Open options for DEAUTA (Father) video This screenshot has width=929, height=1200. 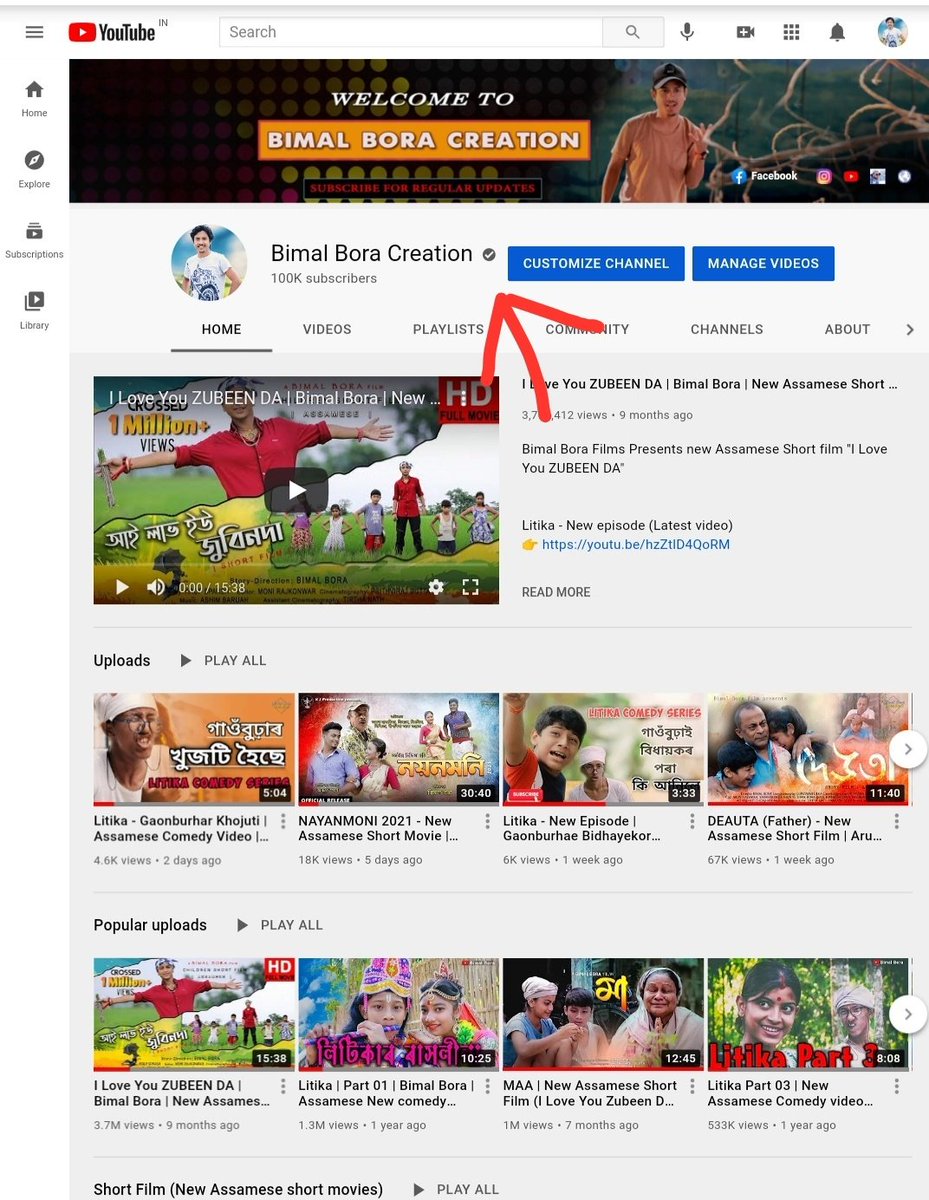click(897, 822)
